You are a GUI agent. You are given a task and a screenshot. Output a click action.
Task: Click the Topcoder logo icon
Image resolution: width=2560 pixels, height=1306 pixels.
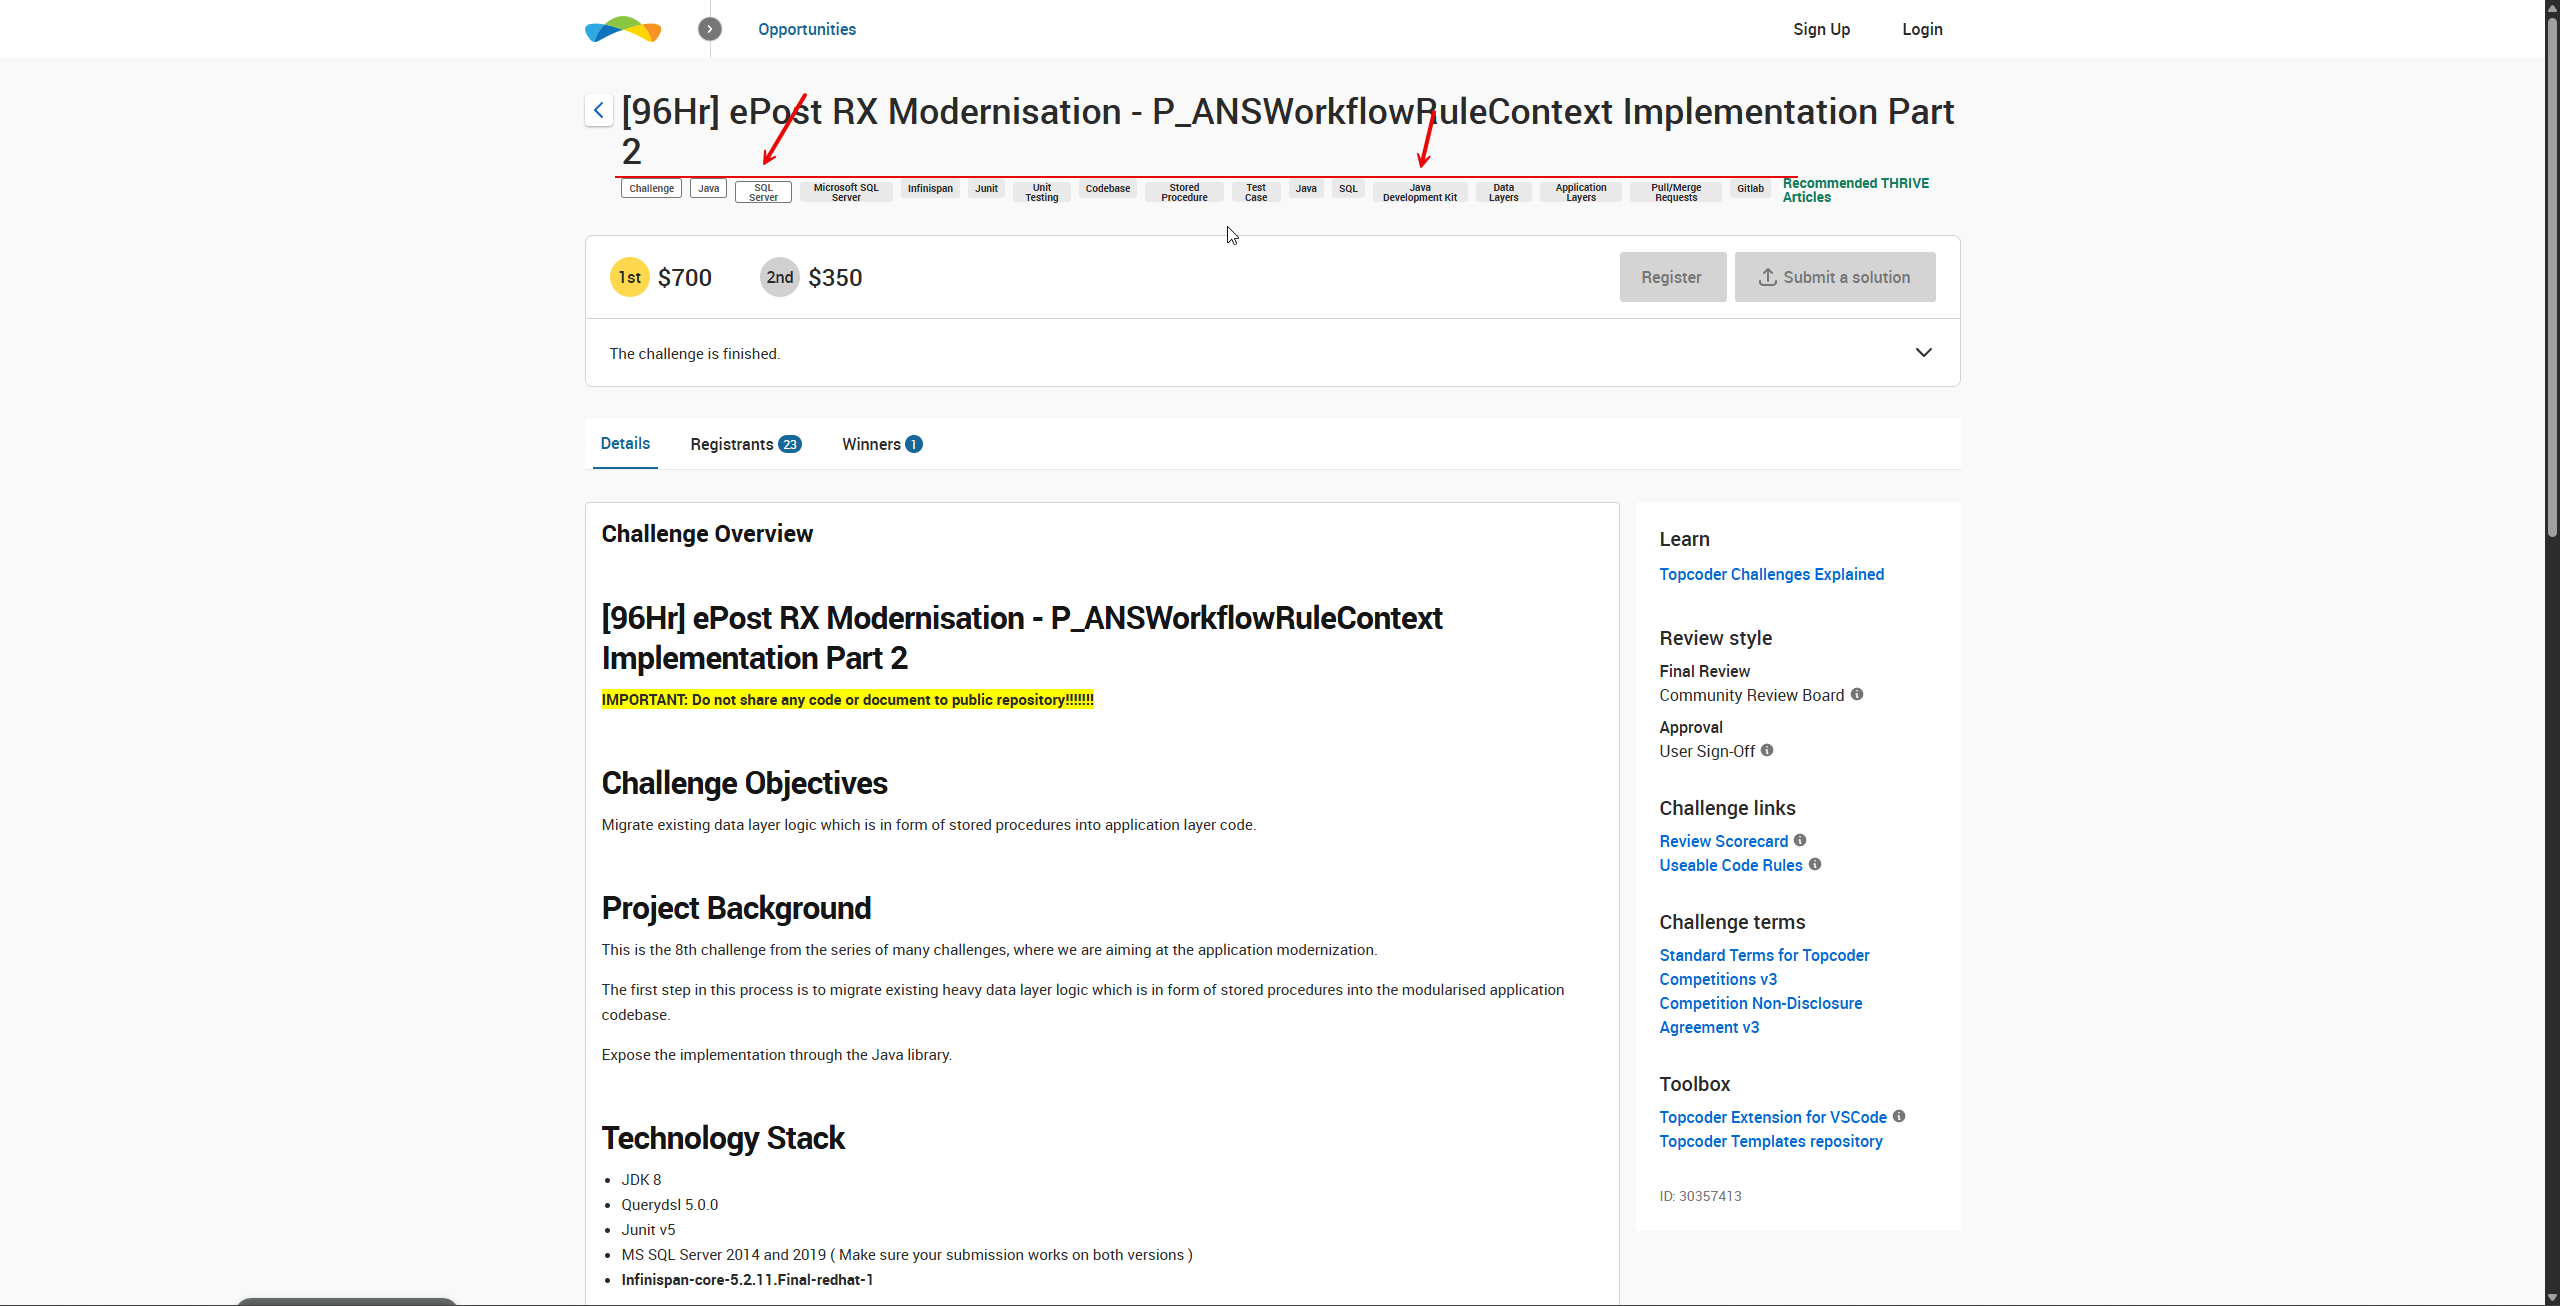tap(623, 29)
